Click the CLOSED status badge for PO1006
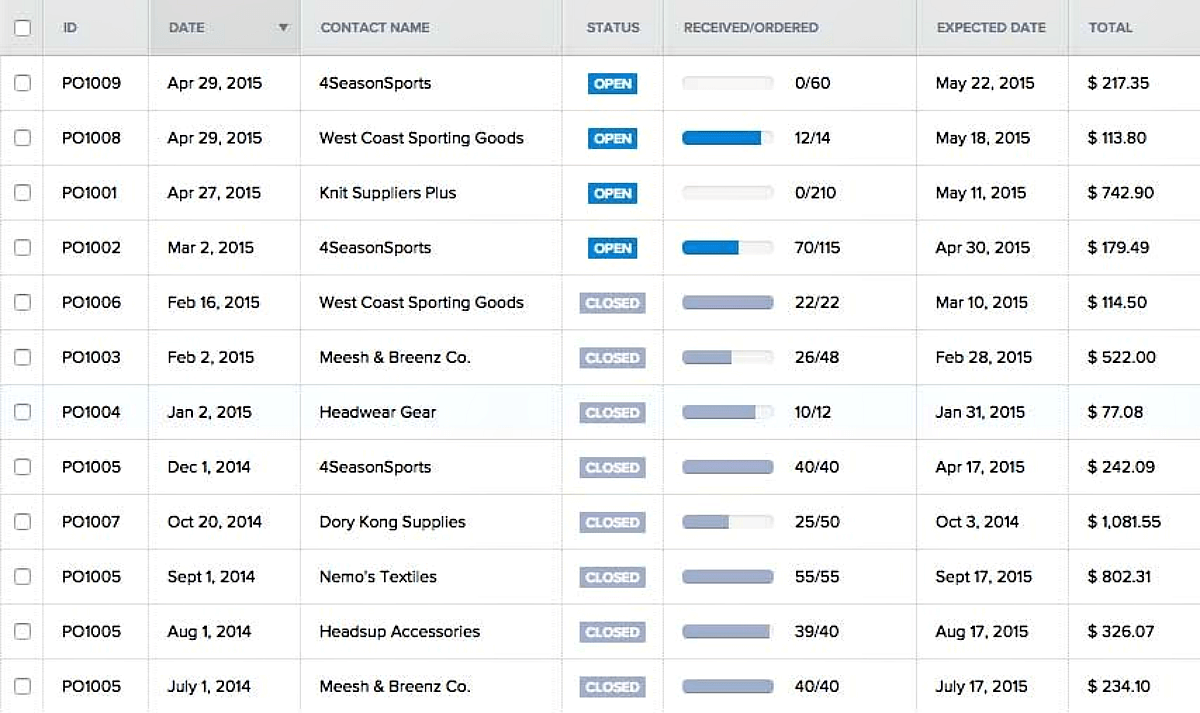 pos(612,303)
